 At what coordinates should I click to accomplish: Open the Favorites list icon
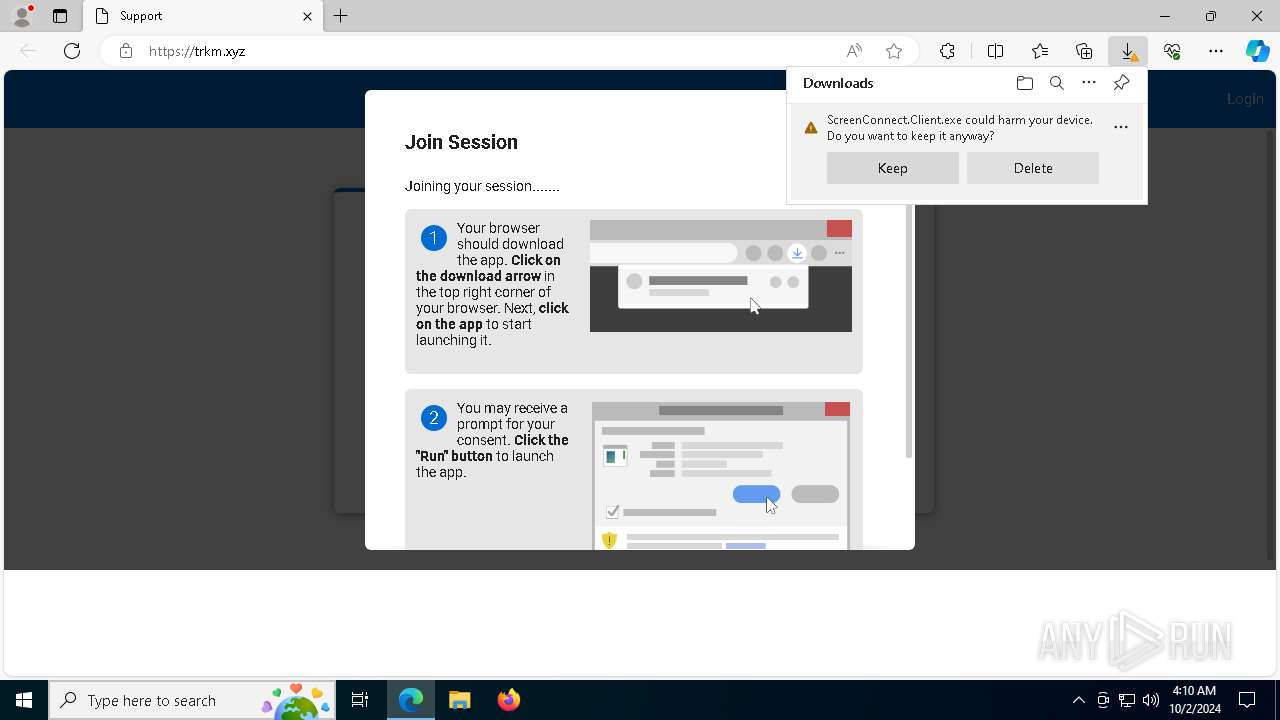[x=1040, y=51]
